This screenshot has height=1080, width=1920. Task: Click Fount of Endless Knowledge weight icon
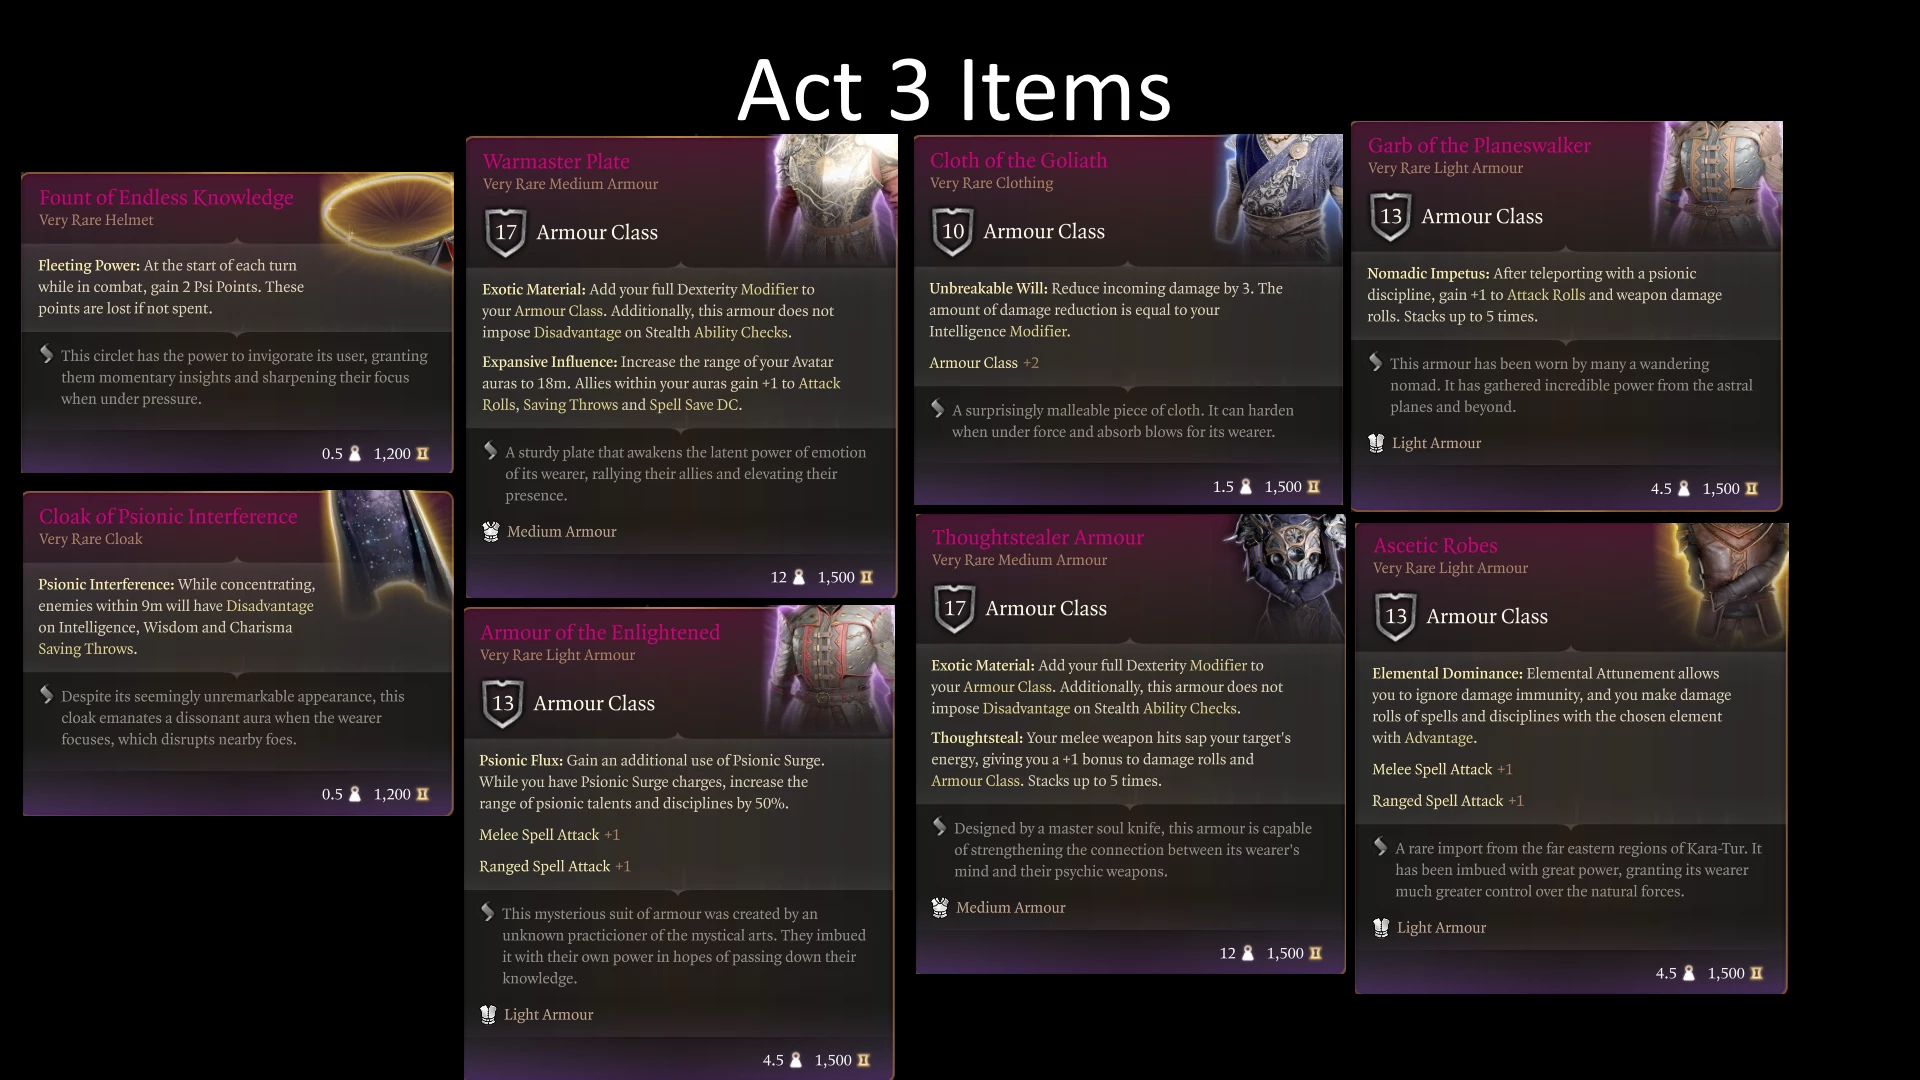[x=354, y=454]
